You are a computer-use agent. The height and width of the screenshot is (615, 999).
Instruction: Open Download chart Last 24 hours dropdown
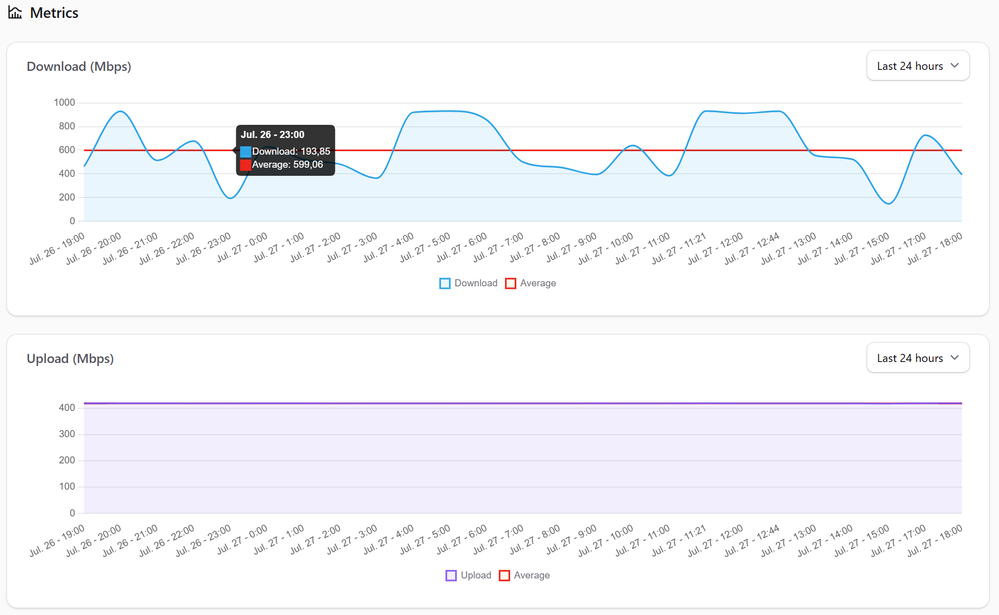click(917, 66)
